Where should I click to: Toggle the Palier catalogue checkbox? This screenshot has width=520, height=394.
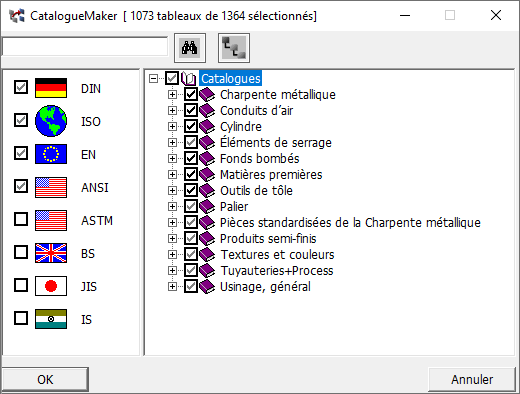(x=191, y=207)
